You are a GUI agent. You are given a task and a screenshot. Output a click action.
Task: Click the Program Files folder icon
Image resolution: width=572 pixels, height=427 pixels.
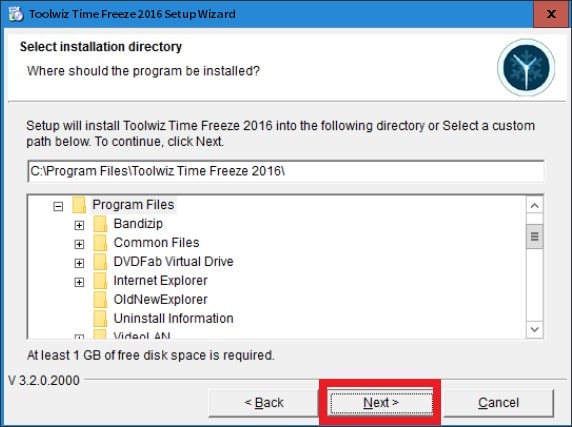pyautogui.click(x=79, y=205)
